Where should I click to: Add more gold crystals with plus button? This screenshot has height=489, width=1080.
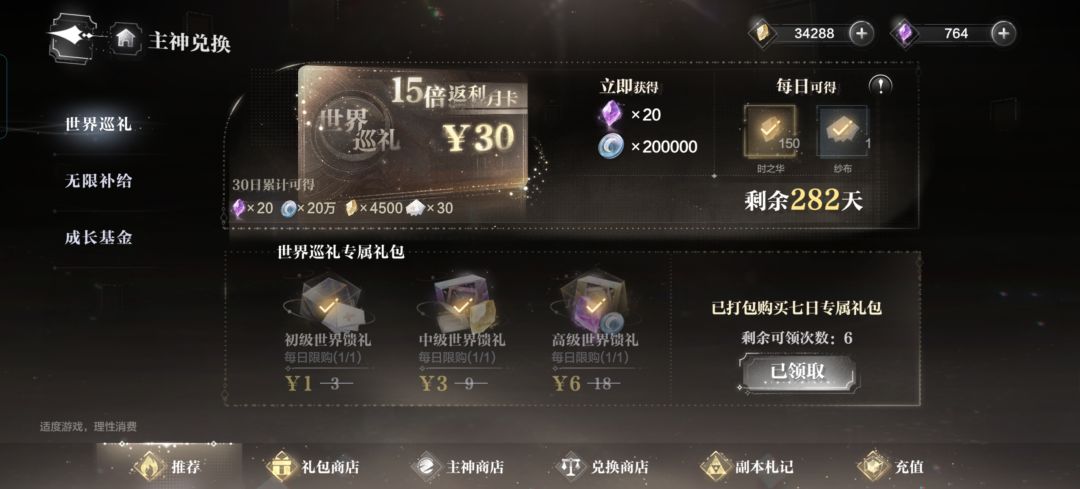point(861,32)
